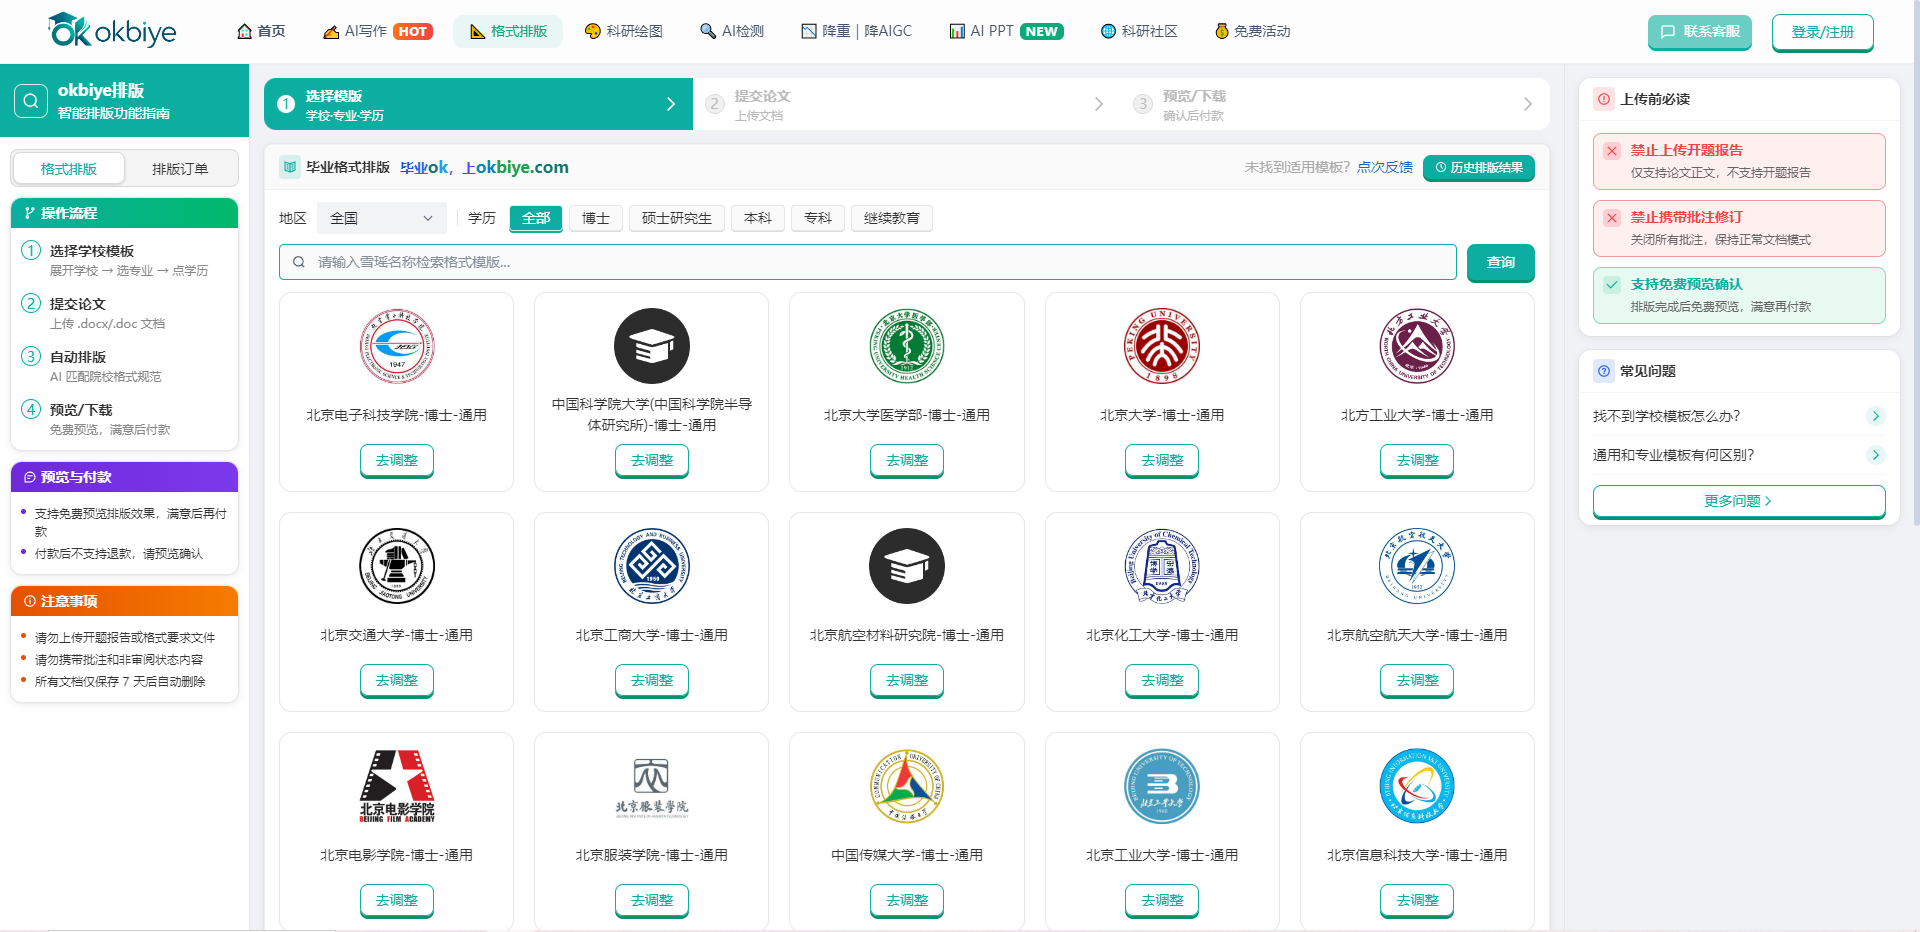Viewport: 1920px width, 932px height.
Task: Select the 继续教育 degree filter
Action: point(892,218)
